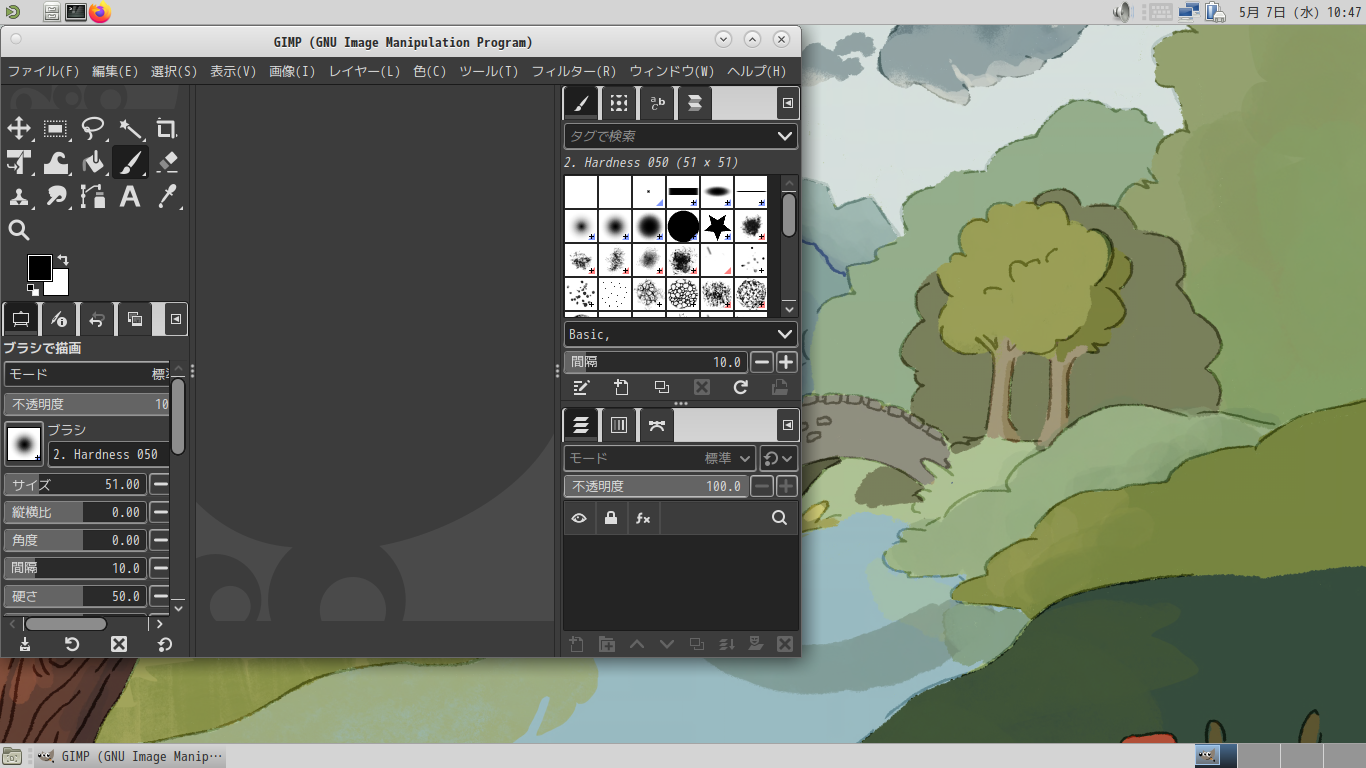Switch to the Device Status tab
Screen dimensions: 1366x768
[x=58, y=320]
